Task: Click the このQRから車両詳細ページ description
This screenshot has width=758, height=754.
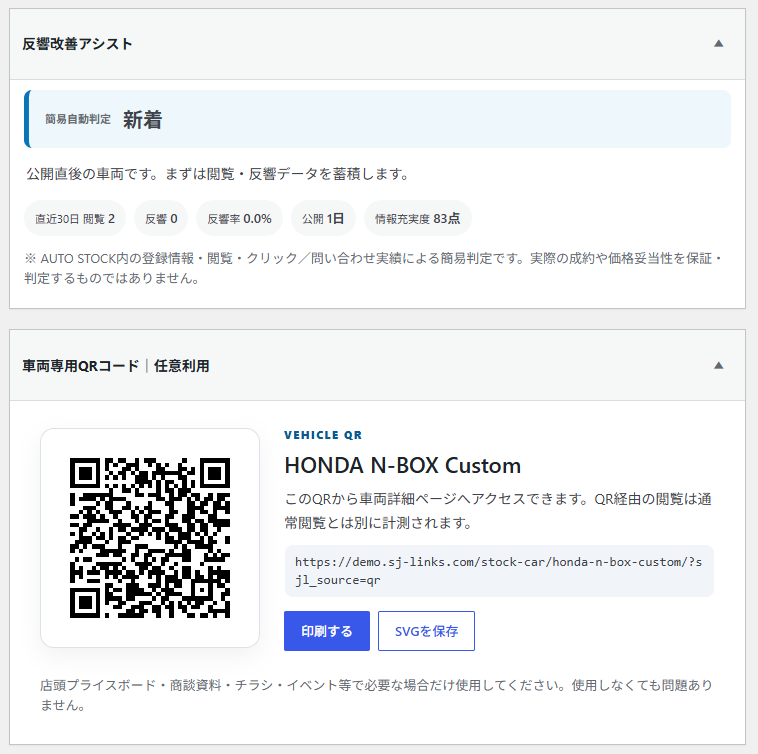Action: [x=498, y=510]
